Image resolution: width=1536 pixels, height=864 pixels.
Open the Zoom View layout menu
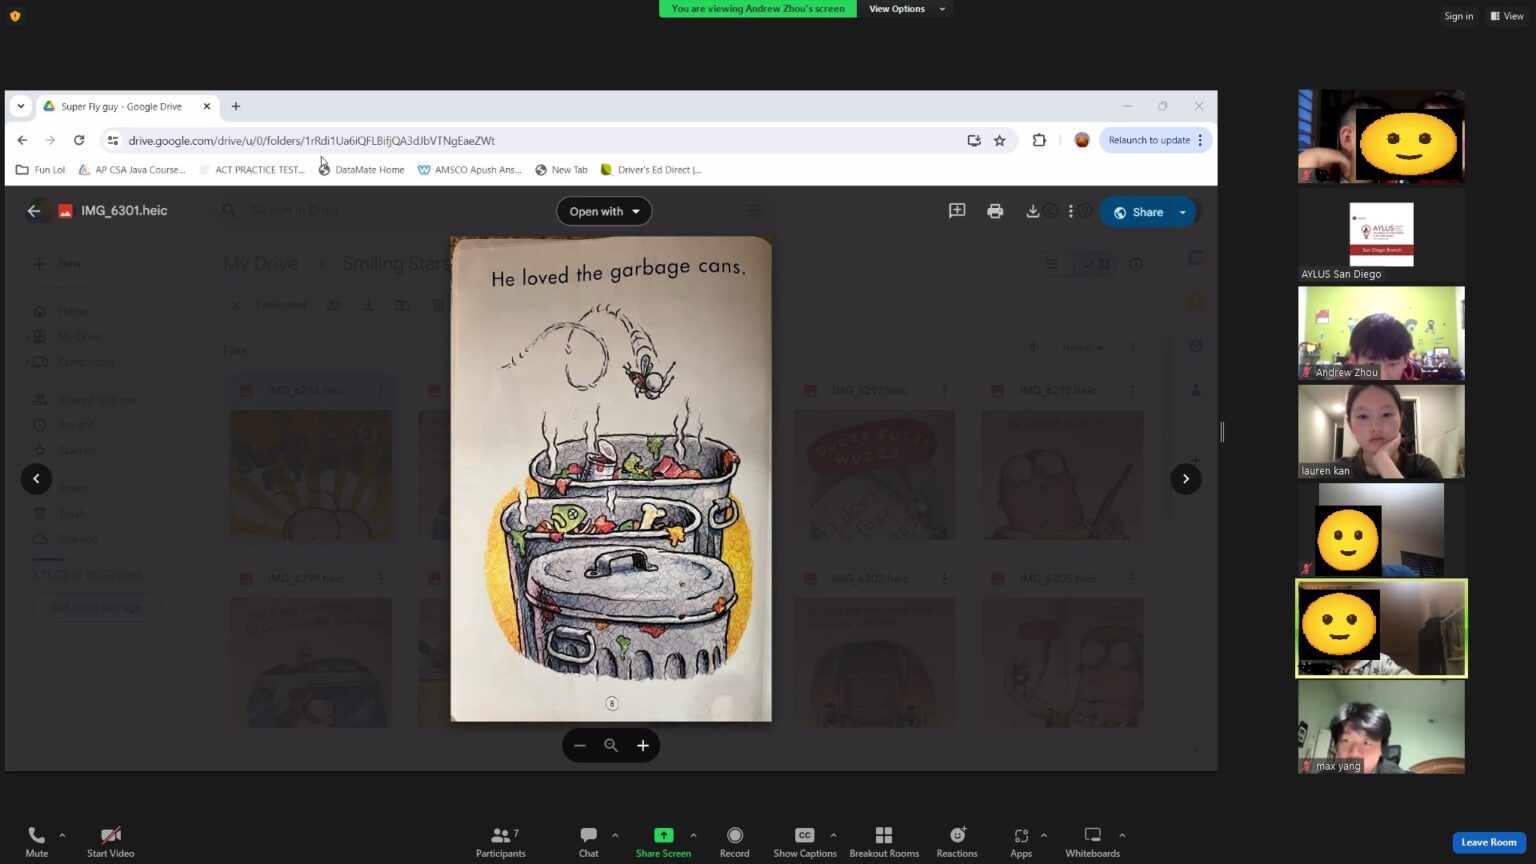pyautogui.click(x=1507, y=16)
